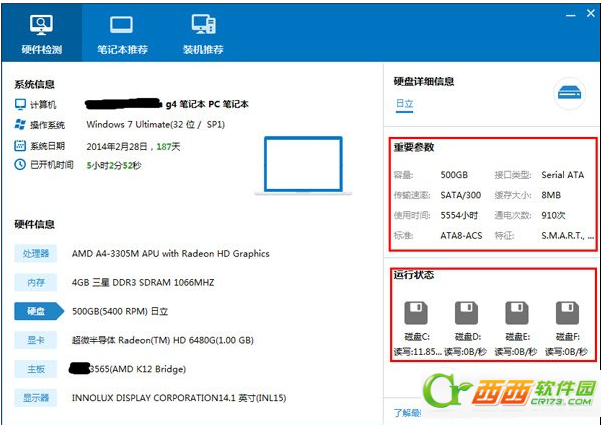The height and width of the screenshot is (425, 601).
Task: Switch to the 装机推荐 tab
Action: click(203, 34)
